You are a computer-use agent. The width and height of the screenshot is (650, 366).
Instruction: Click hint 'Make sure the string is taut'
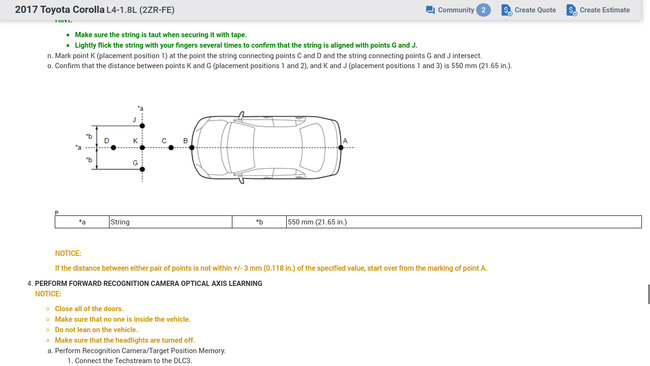[x=160, y=35]
